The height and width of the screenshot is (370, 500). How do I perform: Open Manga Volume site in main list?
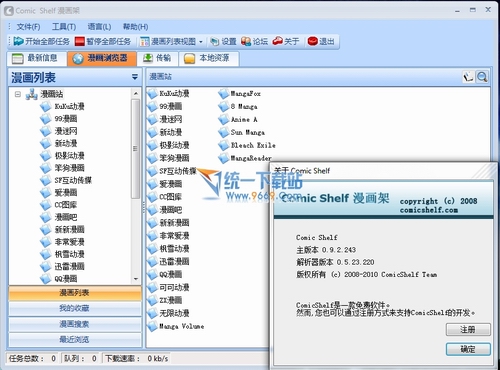pyautogui.click(x=176, y=326)
